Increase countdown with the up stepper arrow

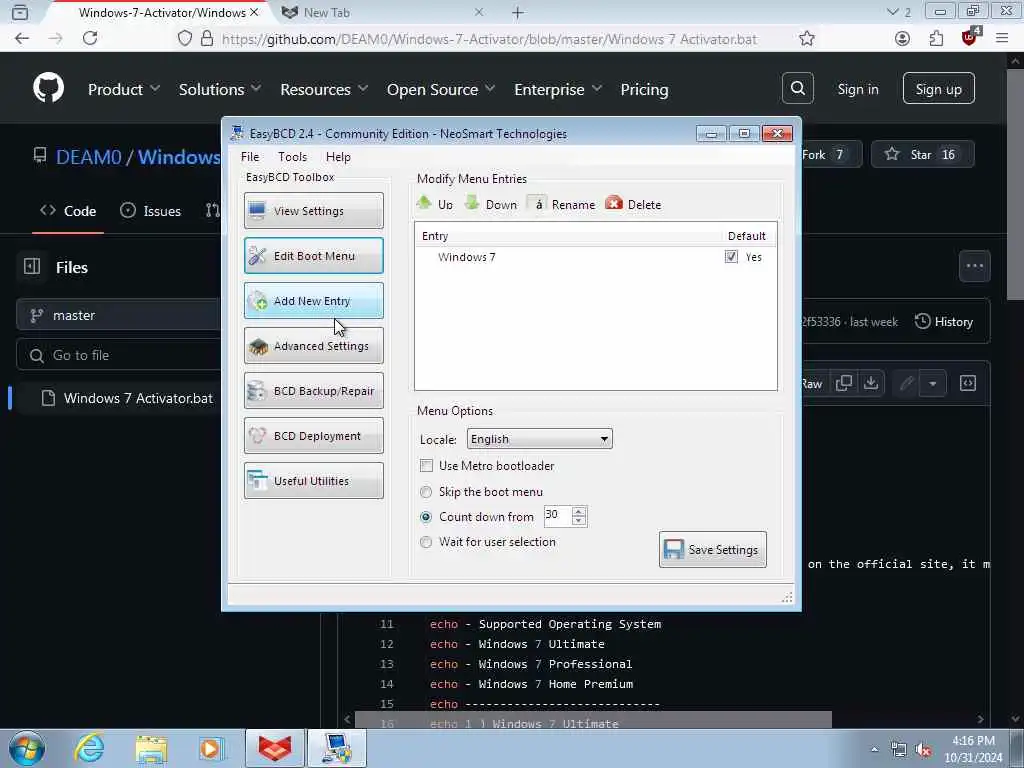click(x=579, y=511)
